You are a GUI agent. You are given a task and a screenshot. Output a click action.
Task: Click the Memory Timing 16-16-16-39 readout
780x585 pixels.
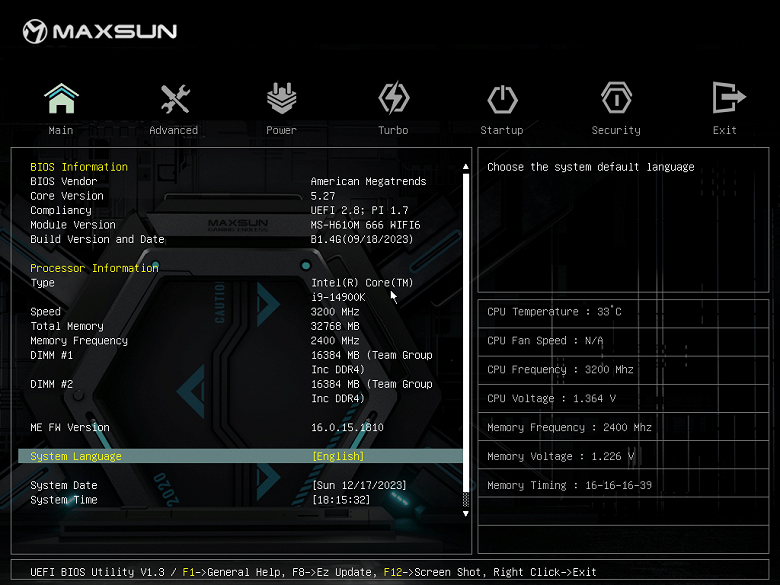569,485
